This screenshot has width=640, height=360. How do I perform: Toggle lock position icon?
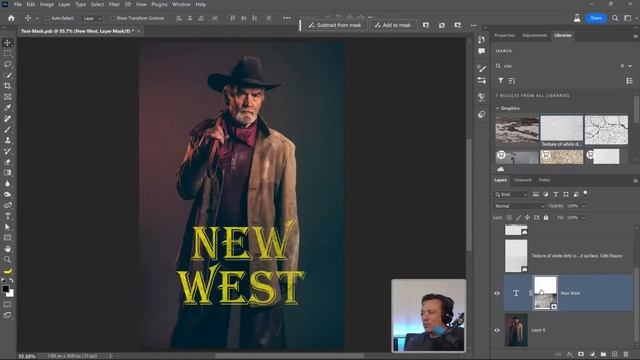(x=527, y=218)
